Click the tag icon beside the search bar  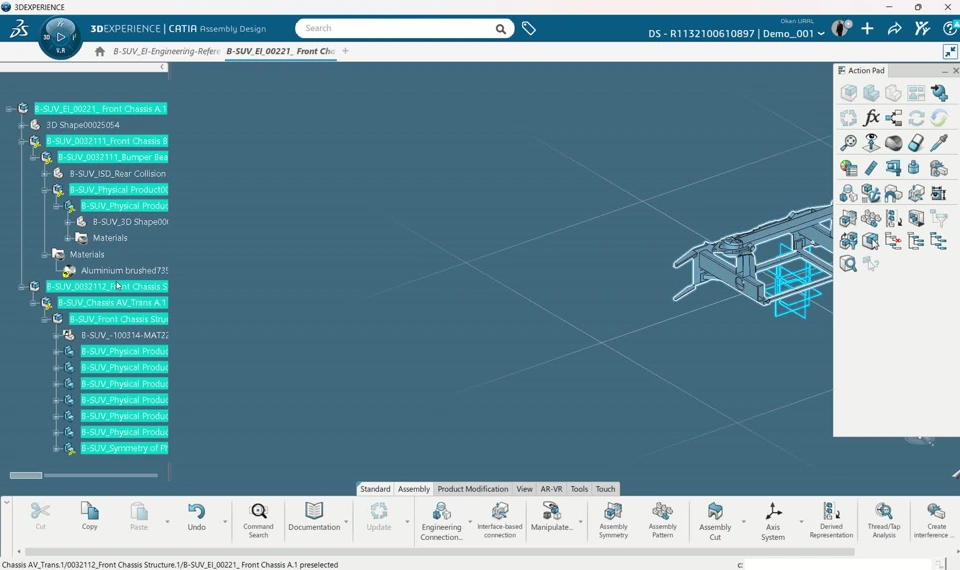click(x=528, y=28)
